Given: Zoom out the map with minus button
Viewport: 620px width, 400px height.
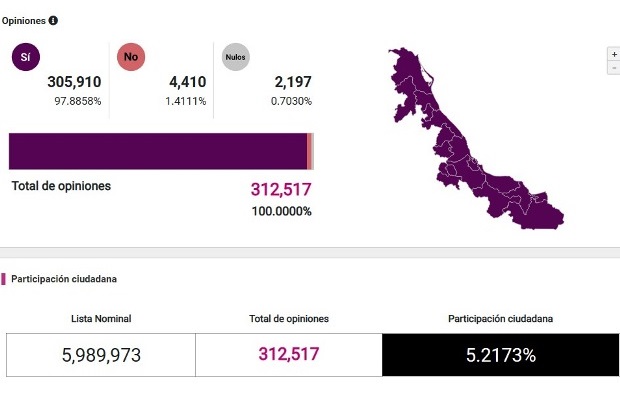Looking at the screenshot, I should 614,67.
